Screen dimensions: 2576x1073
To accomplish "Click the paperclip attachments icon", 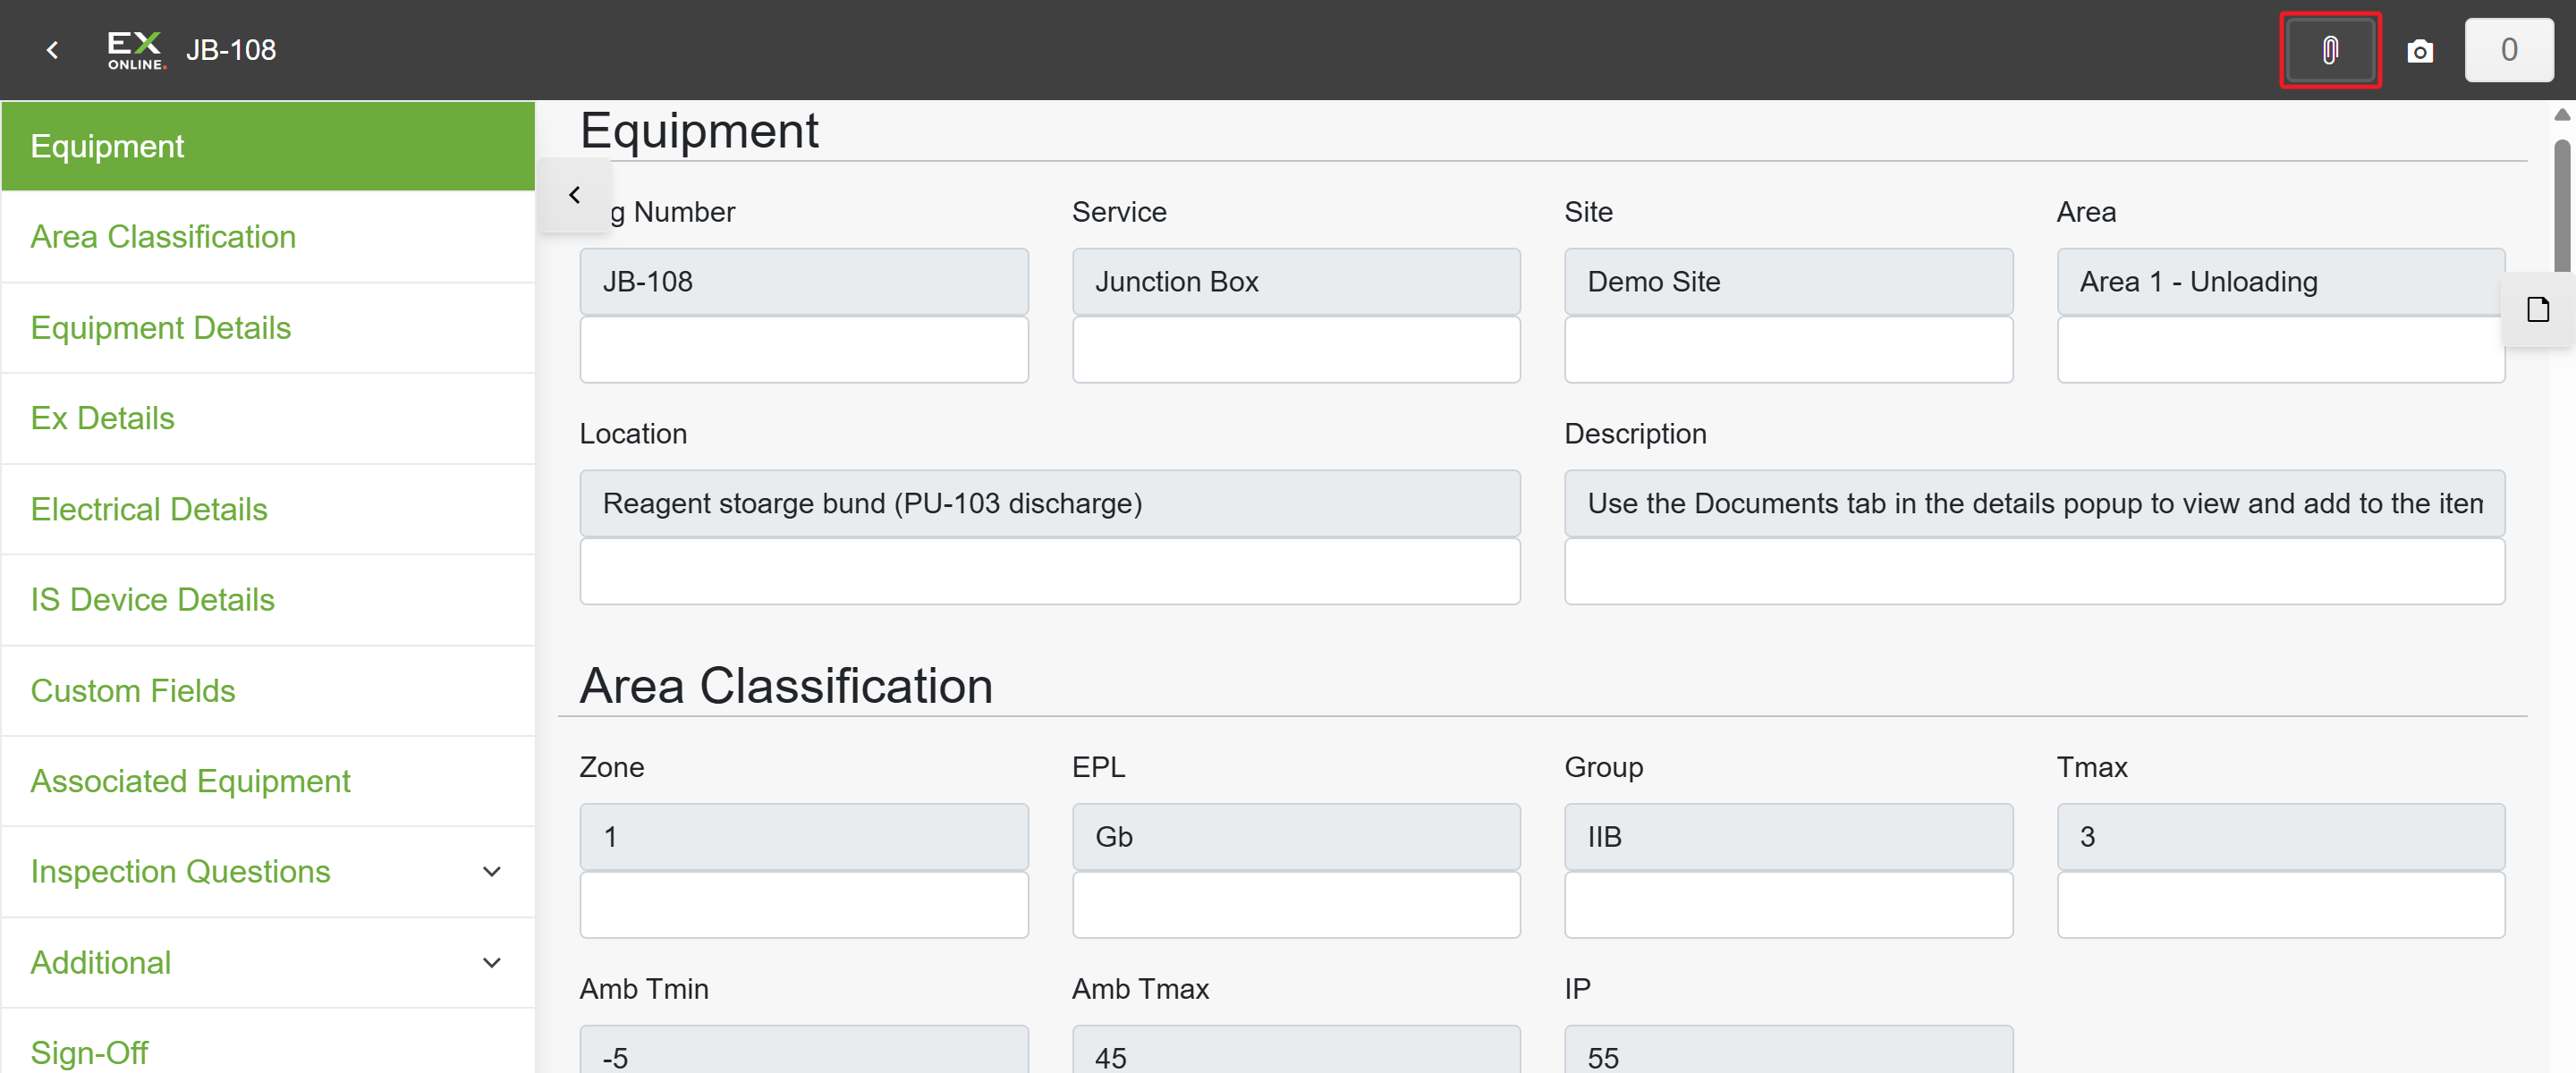I will 2330,50.
